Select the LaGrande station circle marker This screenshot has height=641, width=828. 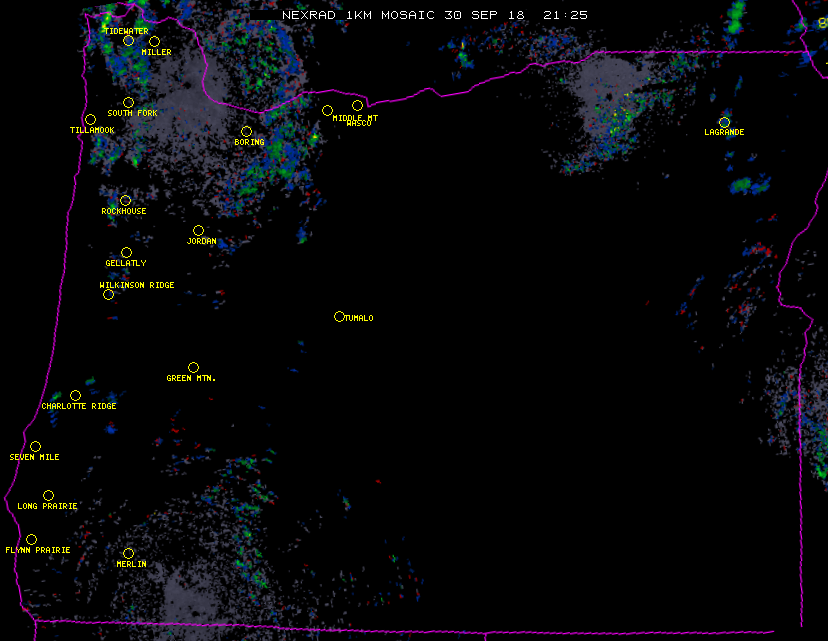pos(724,122)
